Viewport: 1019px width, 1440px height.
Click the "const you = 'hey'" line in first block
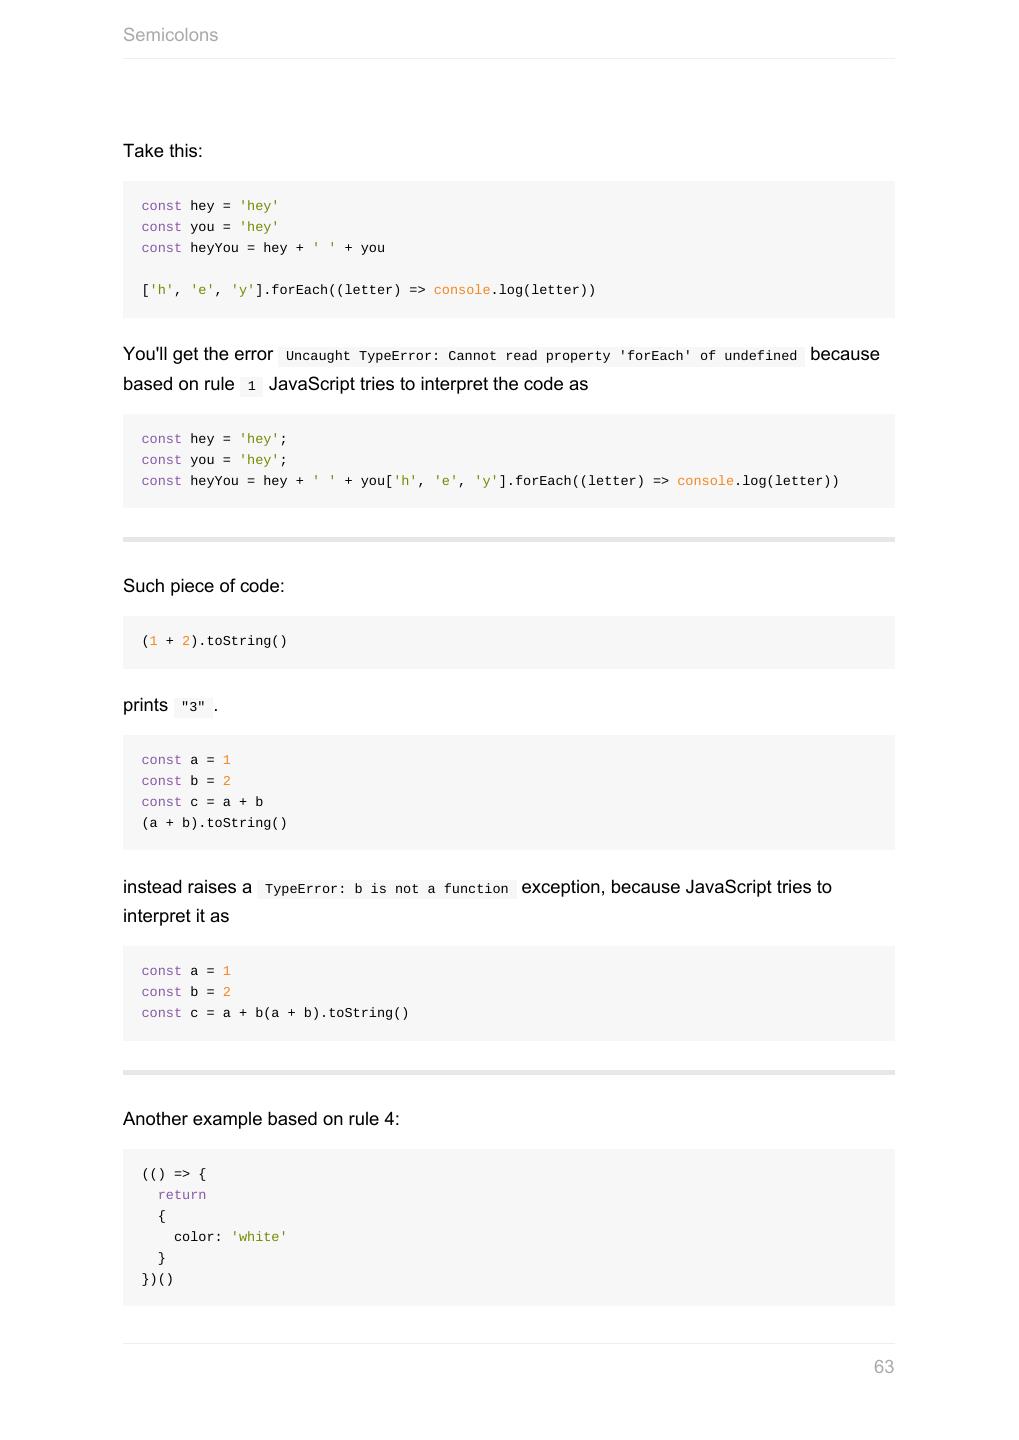pos(210,227)
